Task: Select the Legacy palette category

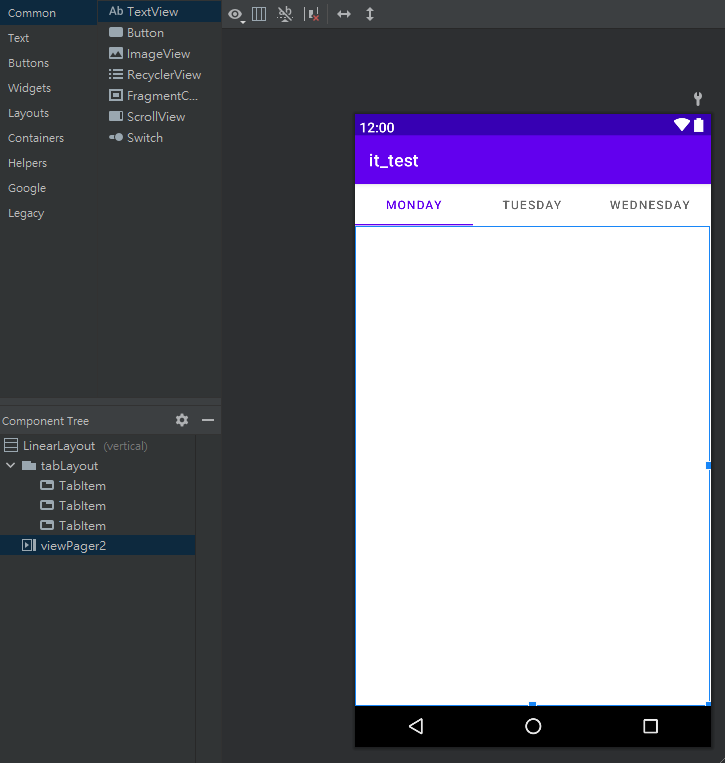Action: (49, 214)
